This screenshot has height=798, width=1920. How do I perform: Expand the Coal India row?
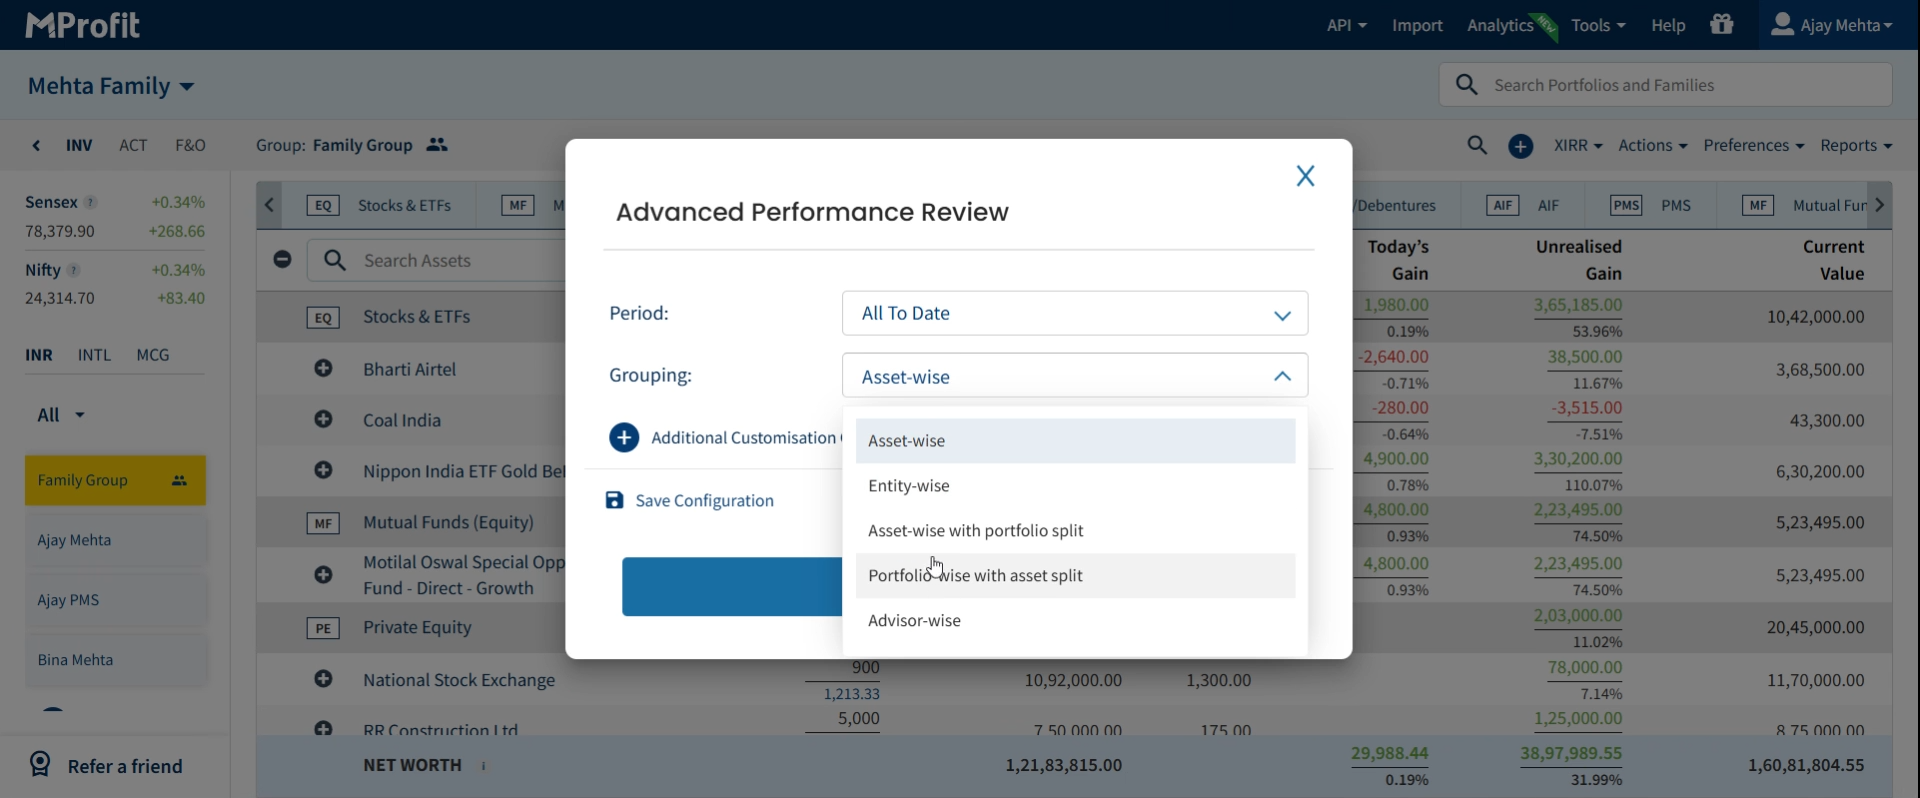[x=323, y=420]
